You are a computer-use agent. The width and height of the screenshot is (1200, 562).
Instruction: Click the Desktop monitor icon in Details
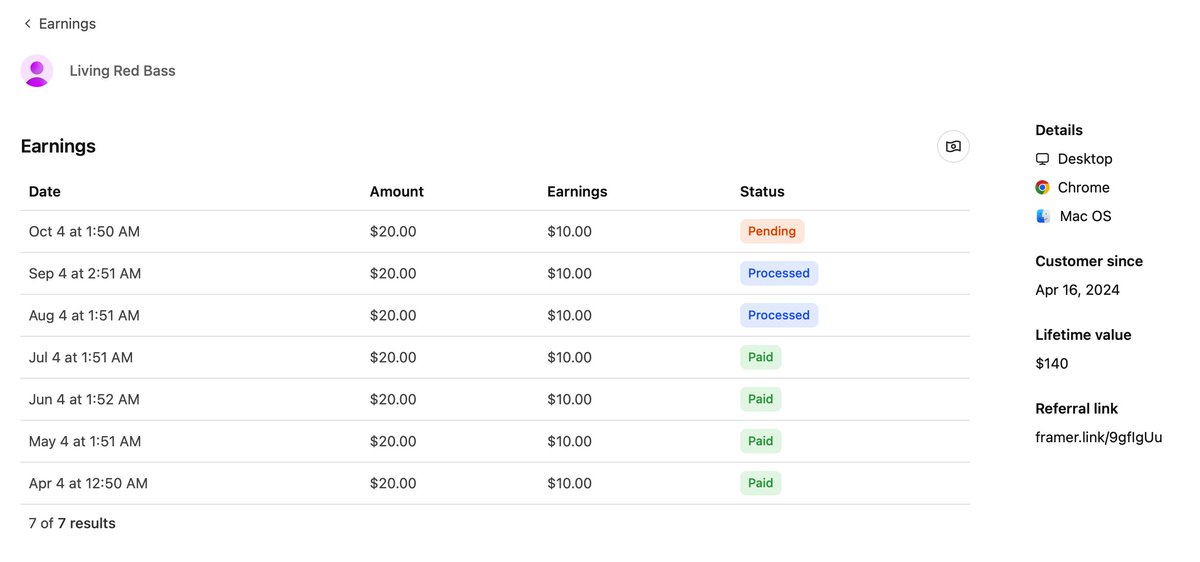[1042, 159]
